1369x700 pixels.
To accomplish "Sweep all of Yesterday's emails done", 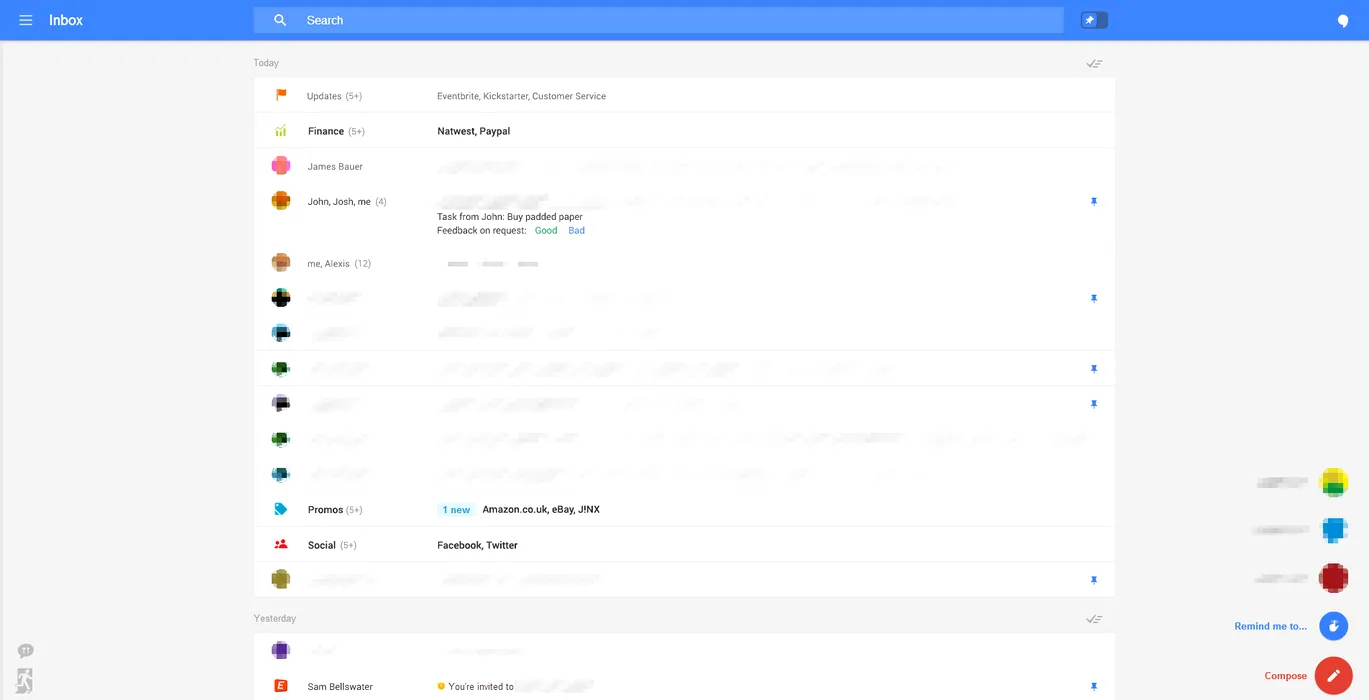I will (1094, 619).
